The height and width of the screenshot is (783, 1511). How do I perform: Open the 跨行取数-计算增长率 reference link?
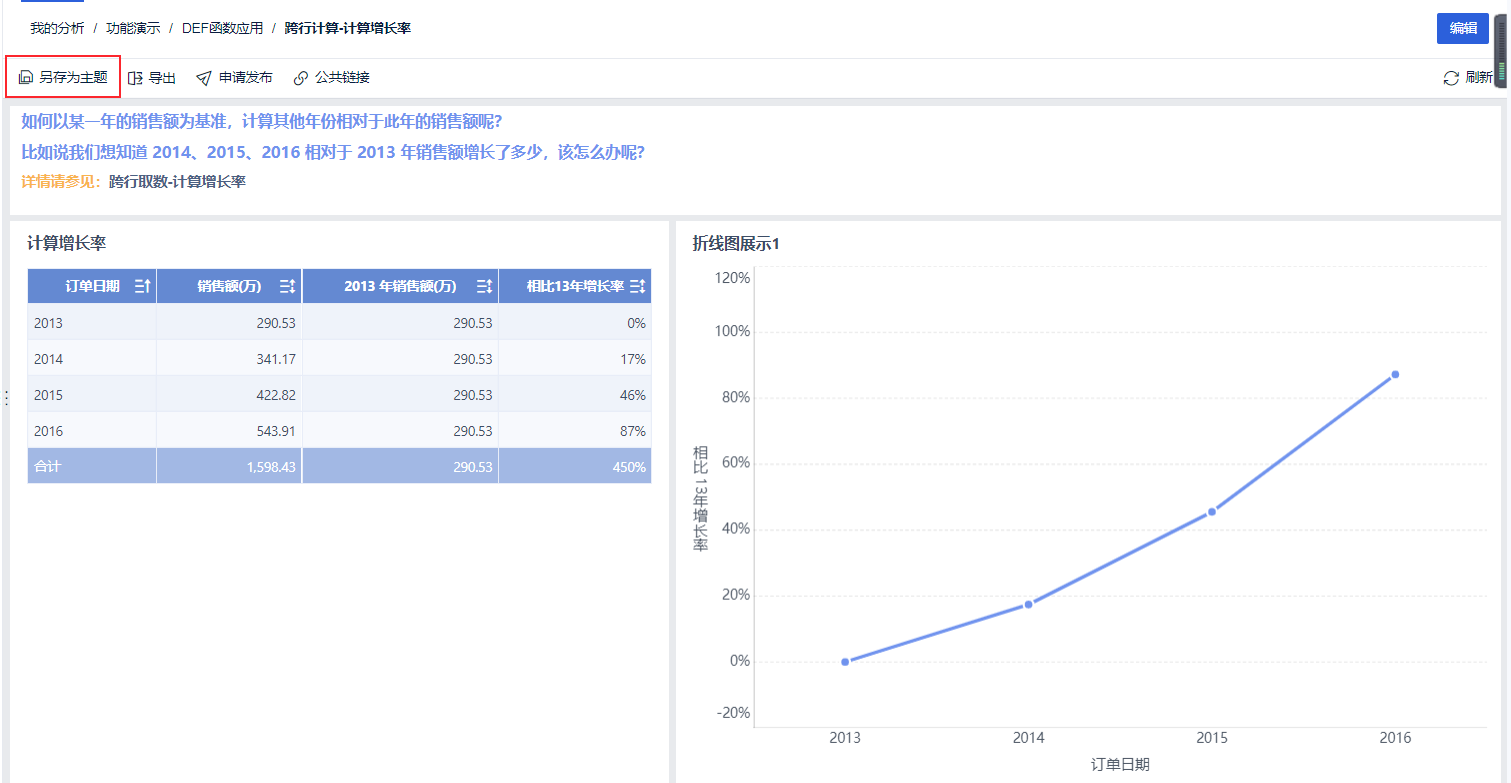click(177, 182)
